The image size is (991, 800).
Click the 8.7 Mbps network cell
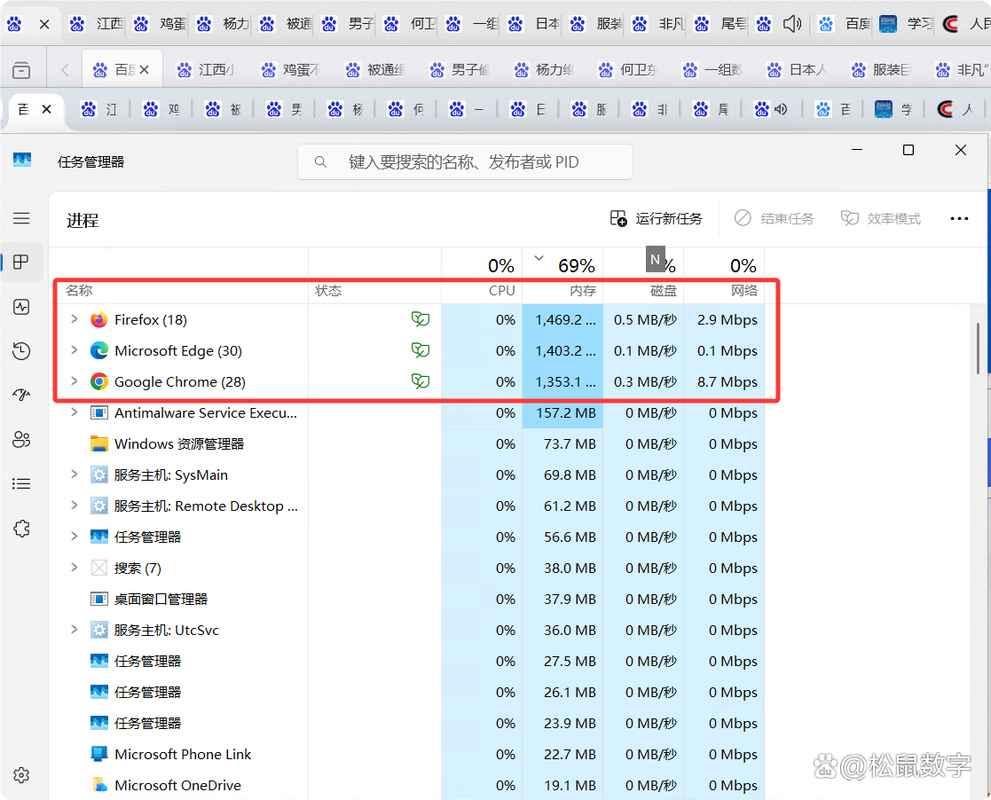click(x=724, y=382)
